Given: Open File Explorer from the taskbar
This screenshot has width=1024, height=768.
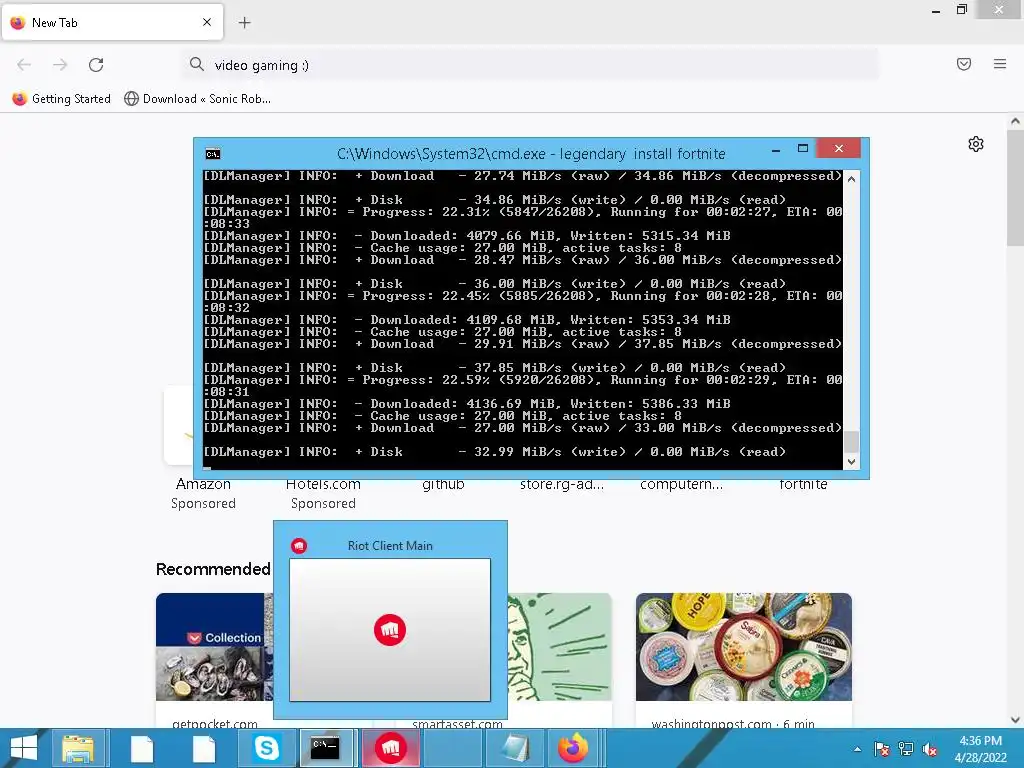Looking at the screenshot, I should (78, 748).
